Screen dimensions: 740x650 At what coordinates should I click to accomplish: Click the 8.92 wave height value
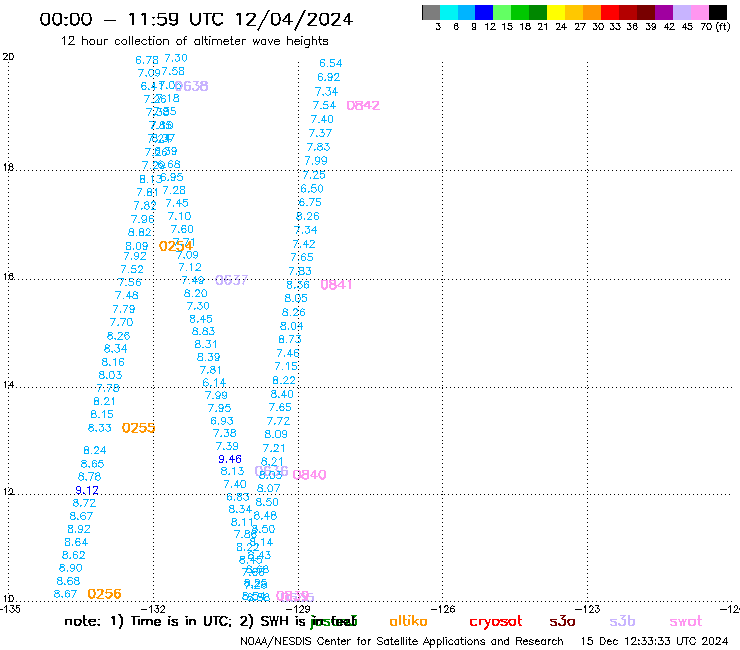pyautogui.click(x=79, y=529)
